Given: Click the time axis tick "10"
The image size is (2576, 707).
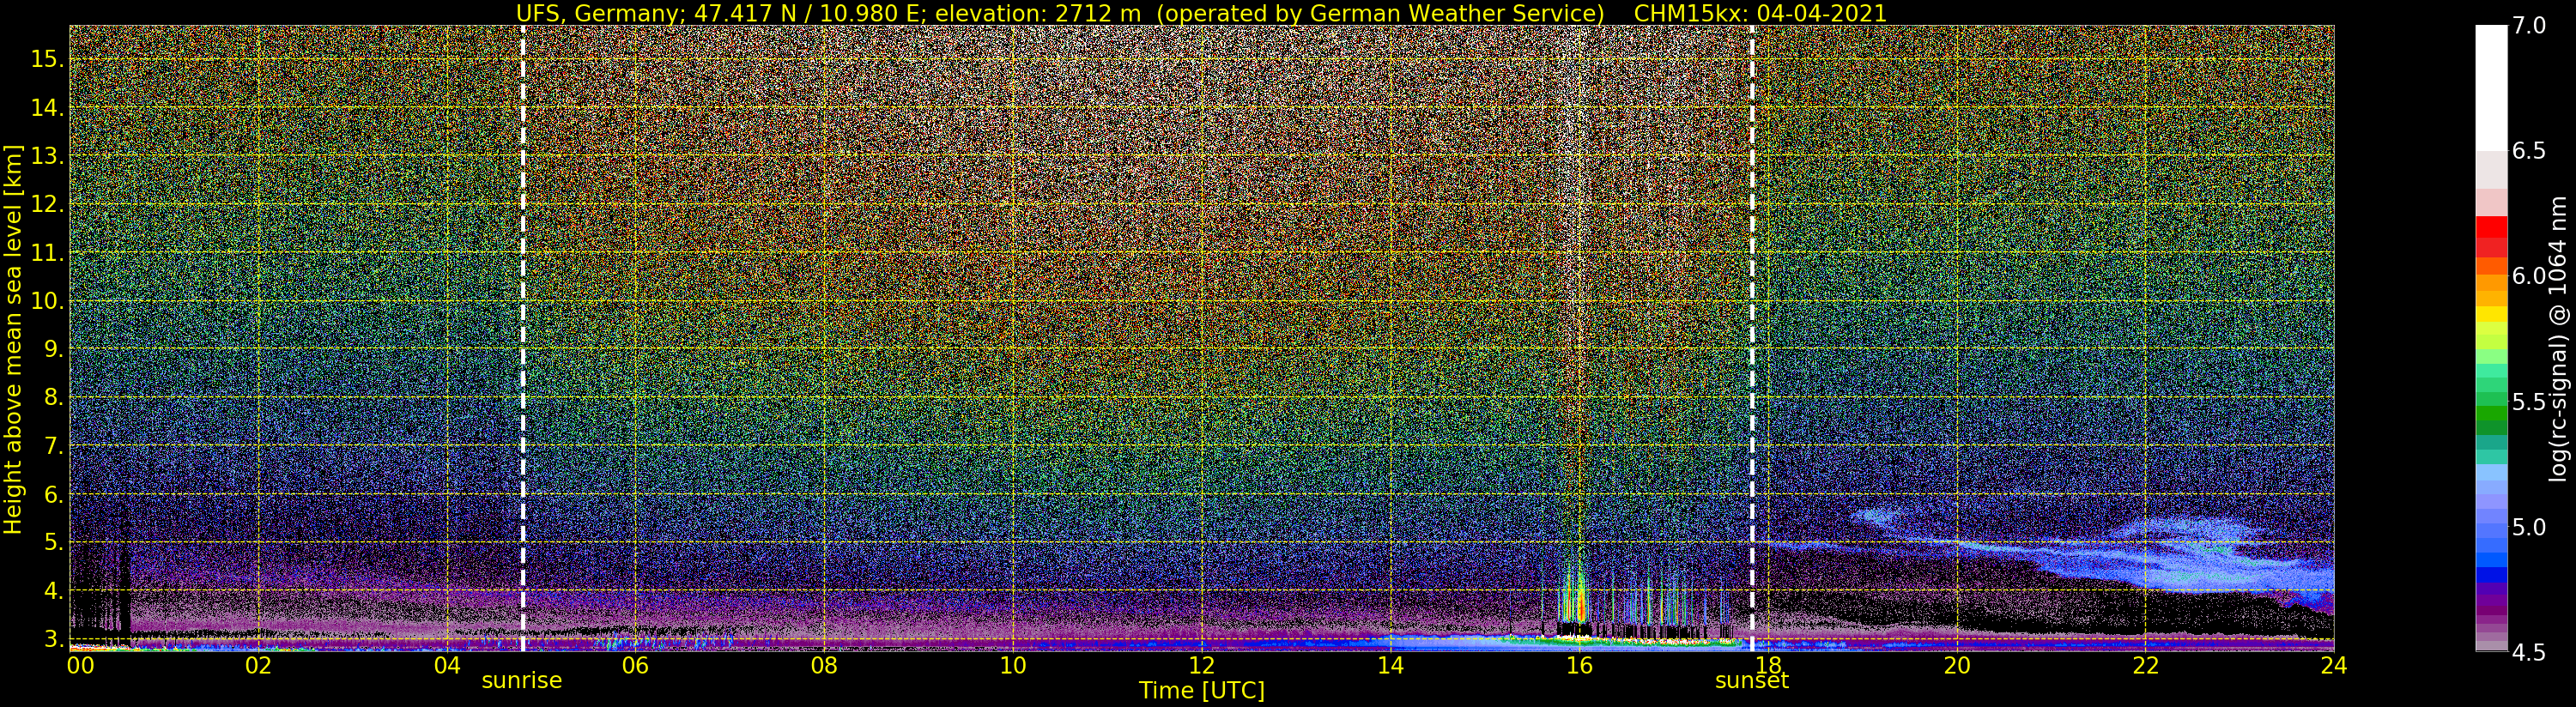Looking at the screenshot, I should (1013, 666).
